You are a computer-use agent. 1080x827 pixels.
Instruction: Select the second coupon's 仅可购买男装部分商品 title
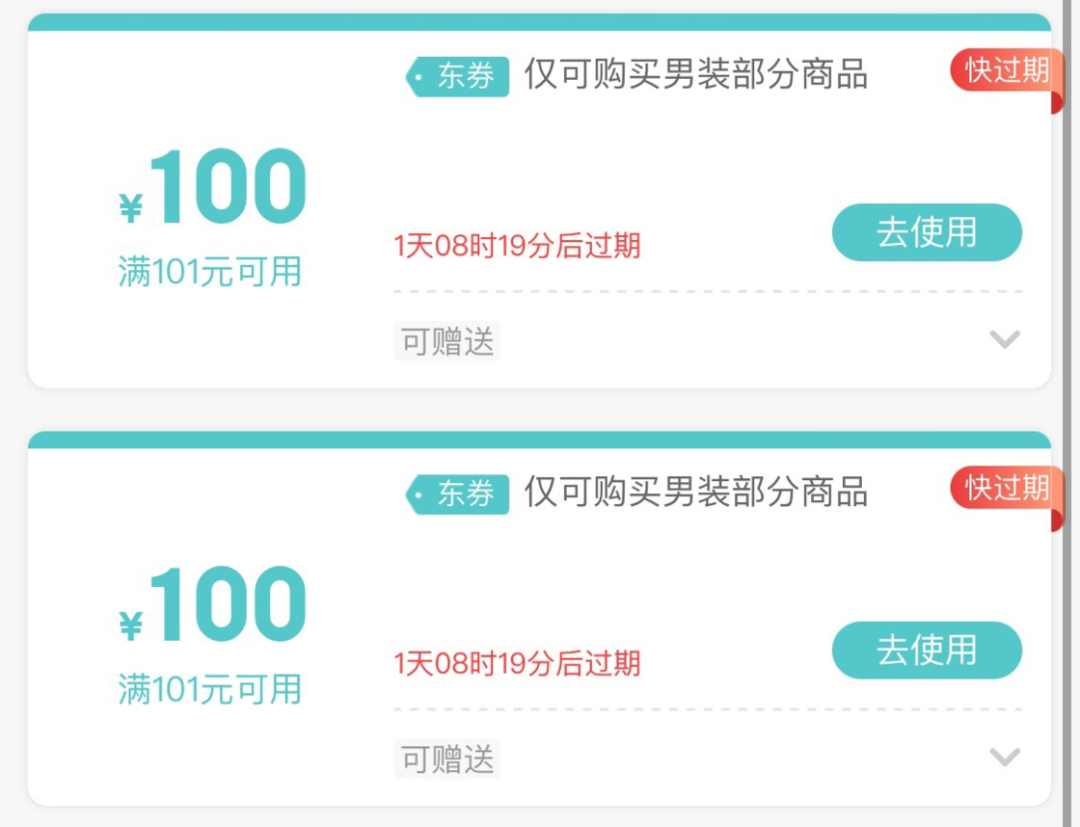[696, 492]
